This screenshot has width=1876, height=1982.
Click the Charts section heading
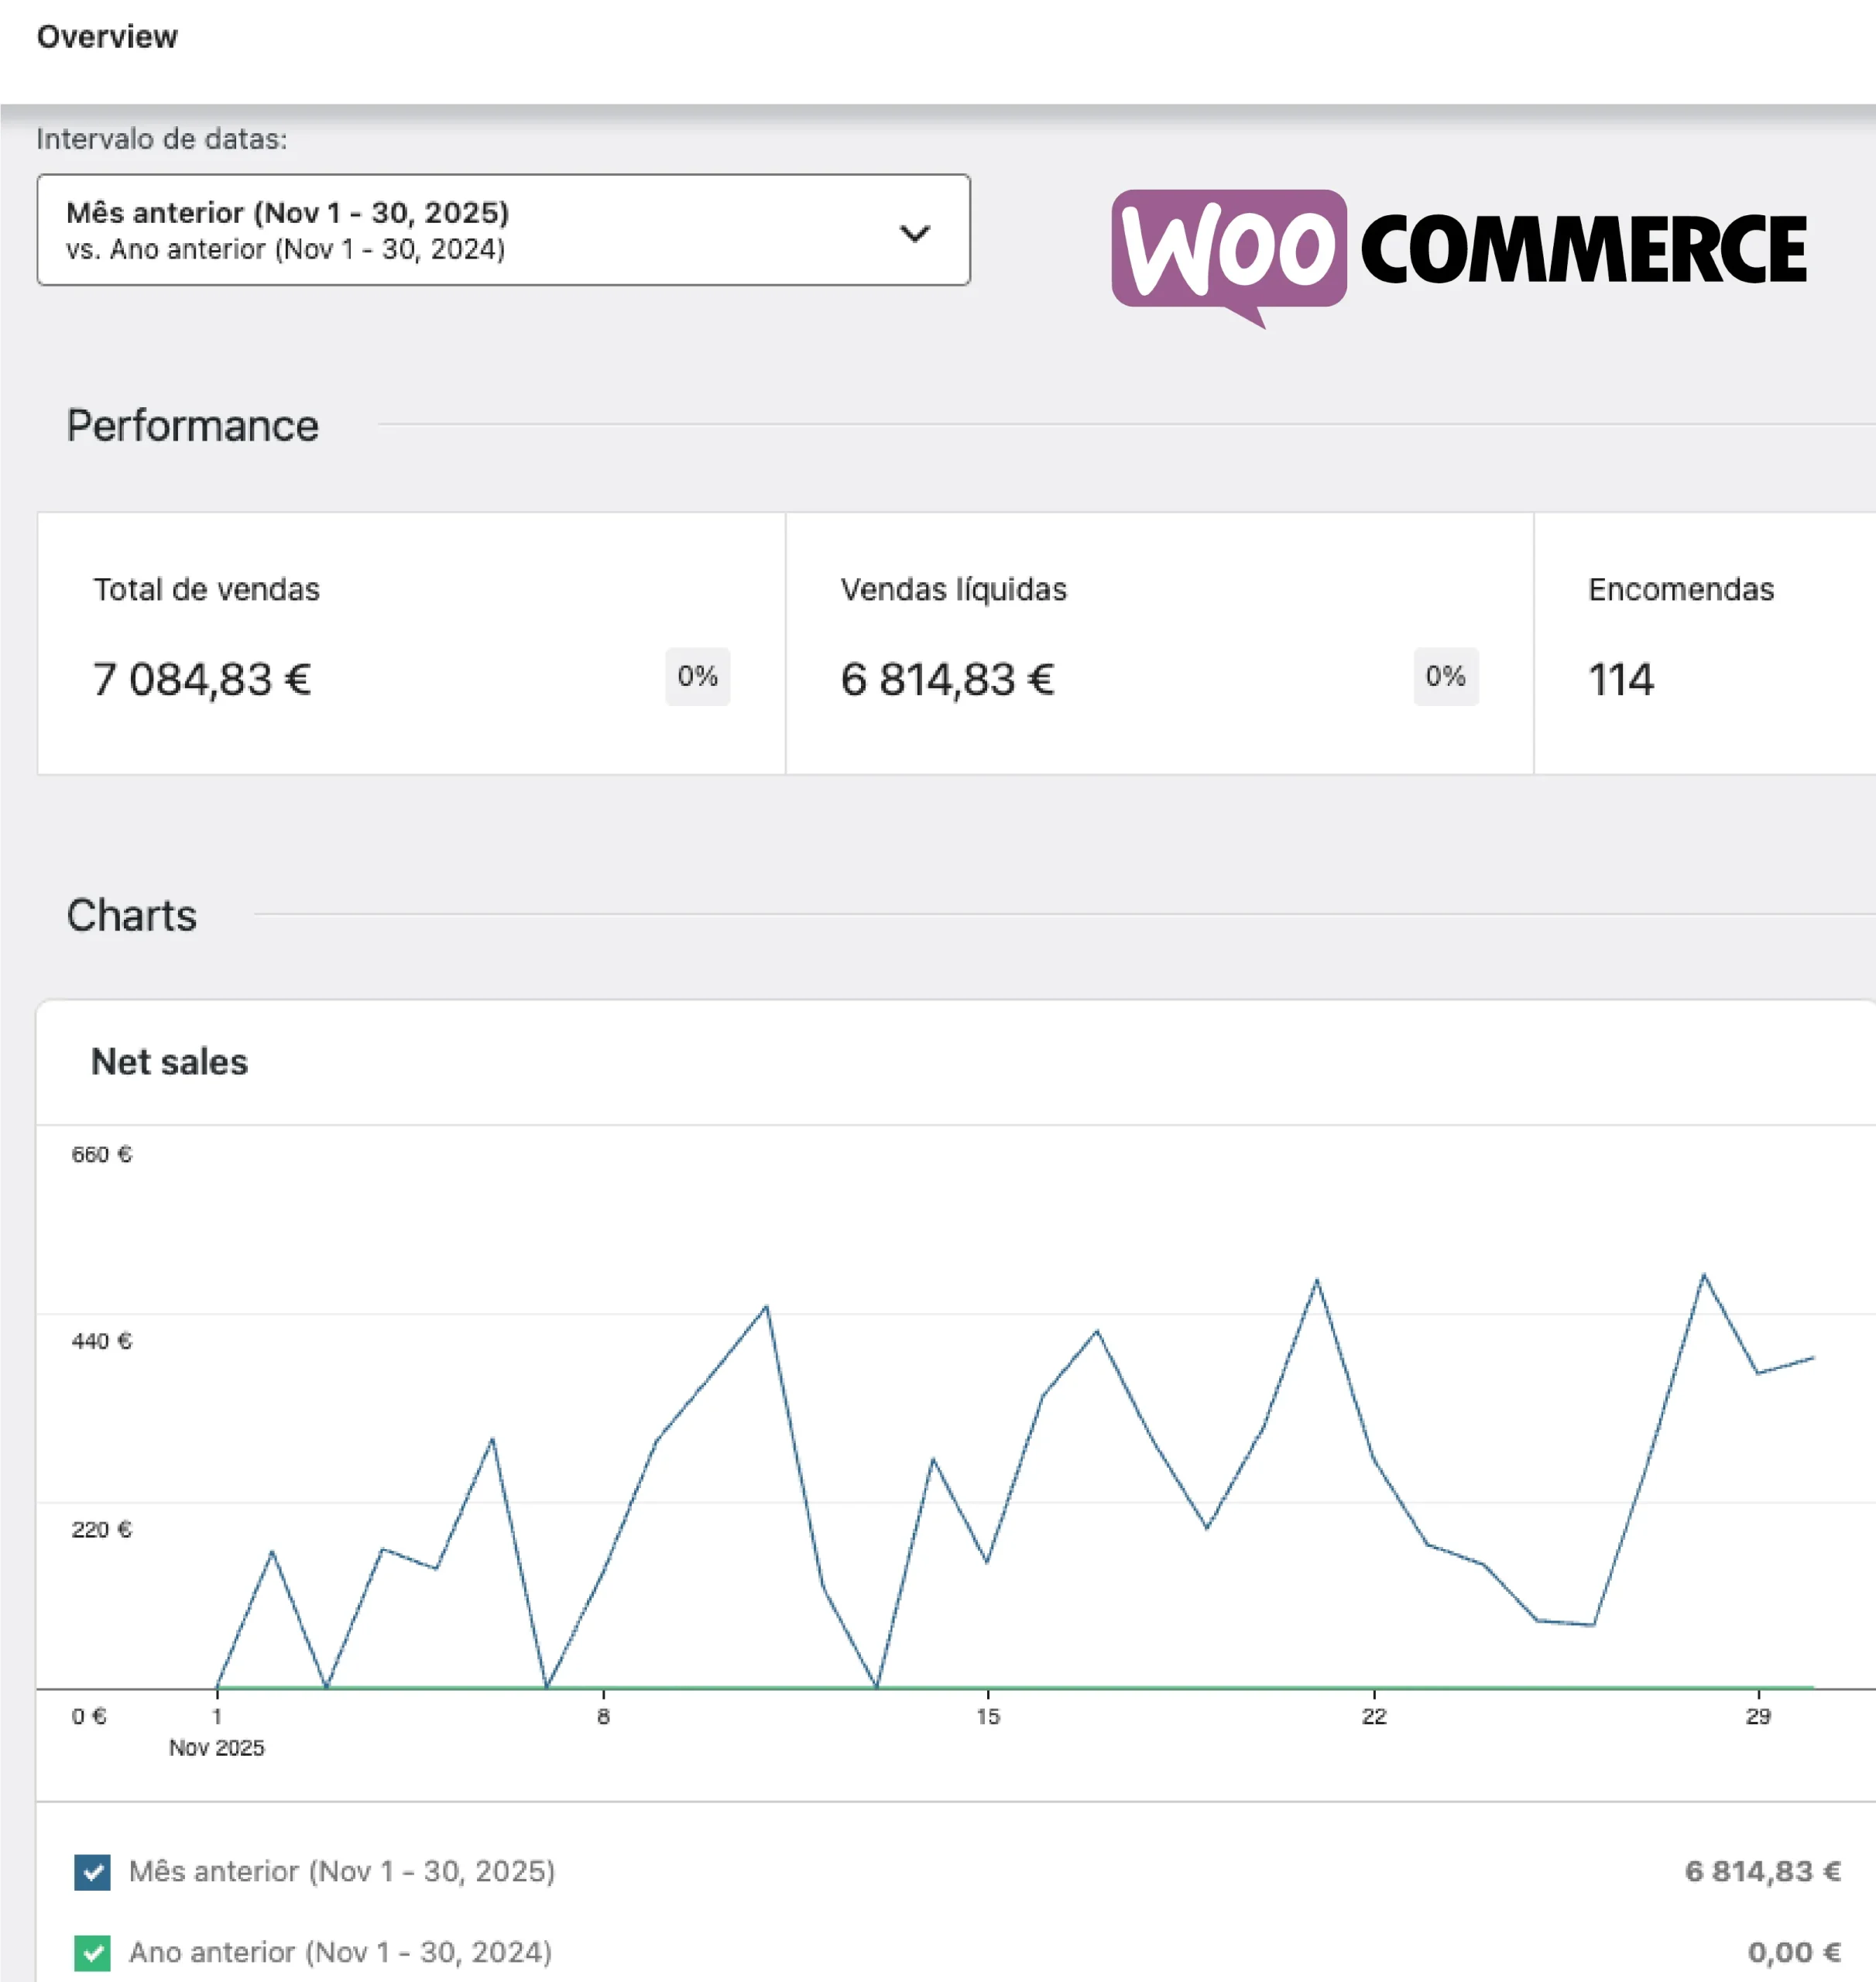tap(132, 915)
